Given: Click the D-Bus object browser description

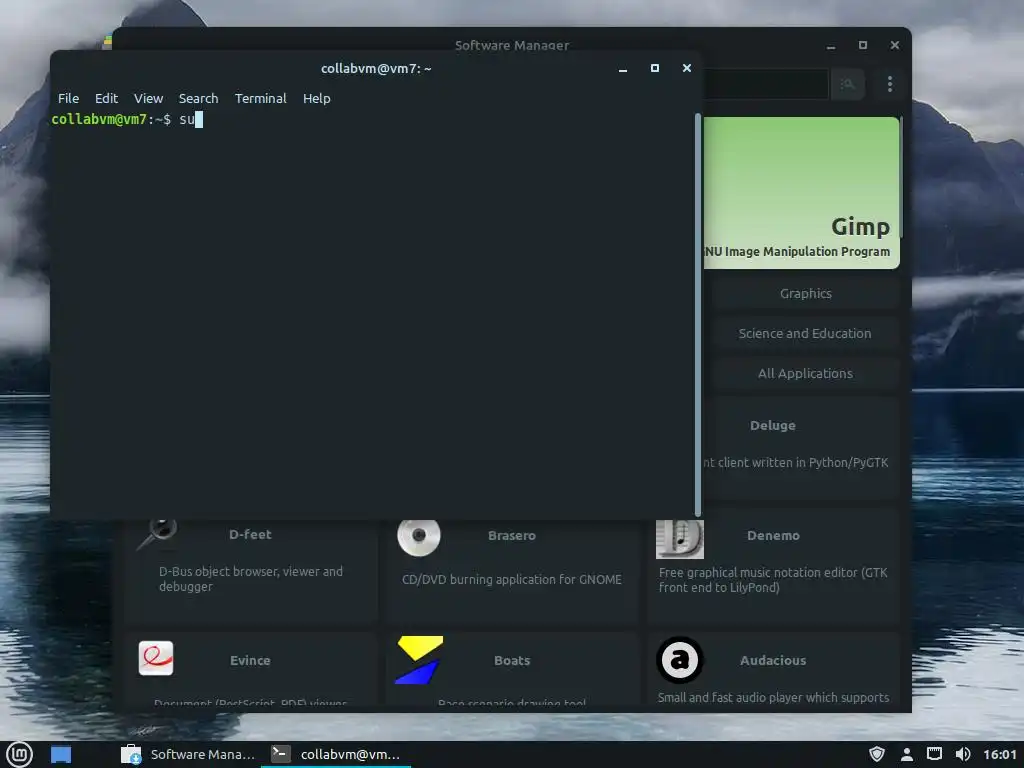Looking at the screenshot, I should coord(251,579).
